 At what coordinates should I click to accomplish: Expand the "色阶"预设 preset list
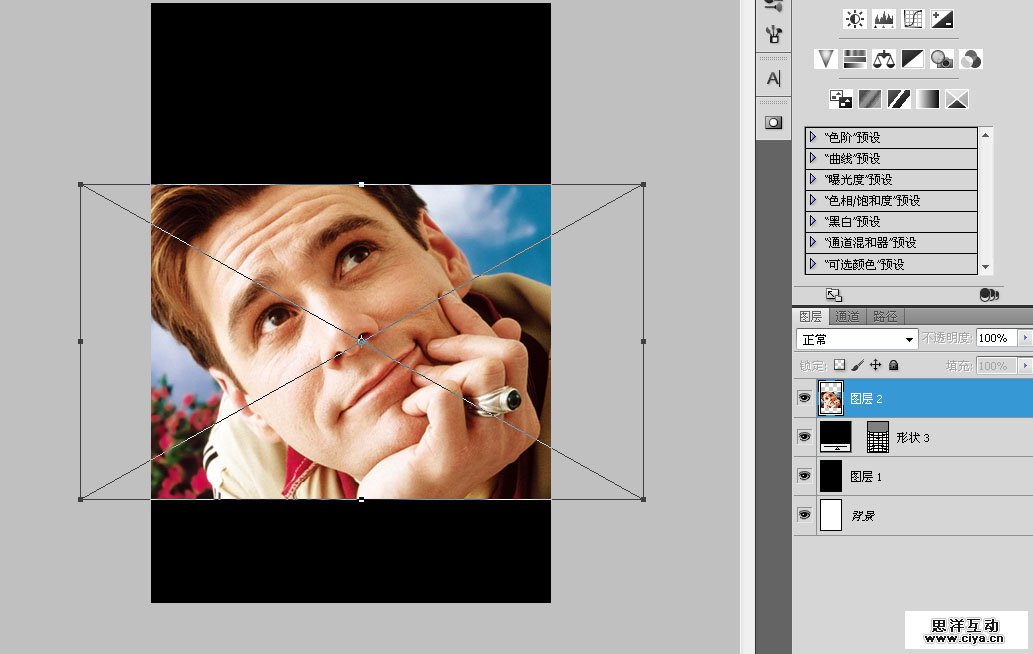tap(813, 137)
